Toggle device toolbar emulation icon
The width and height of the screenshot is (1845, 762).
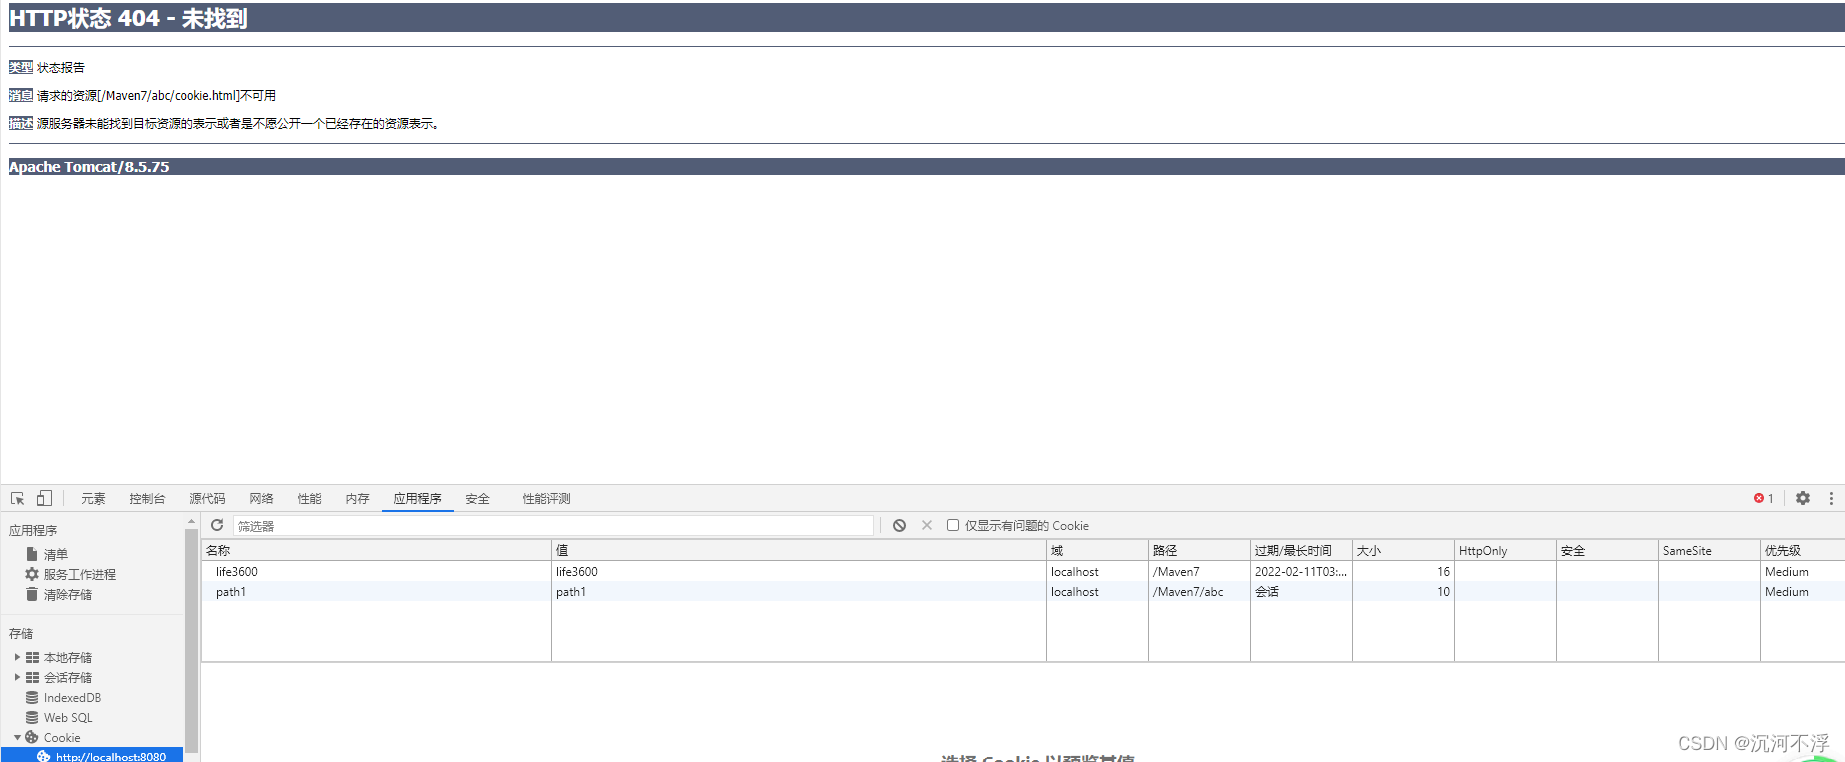[x=44, y=498]
